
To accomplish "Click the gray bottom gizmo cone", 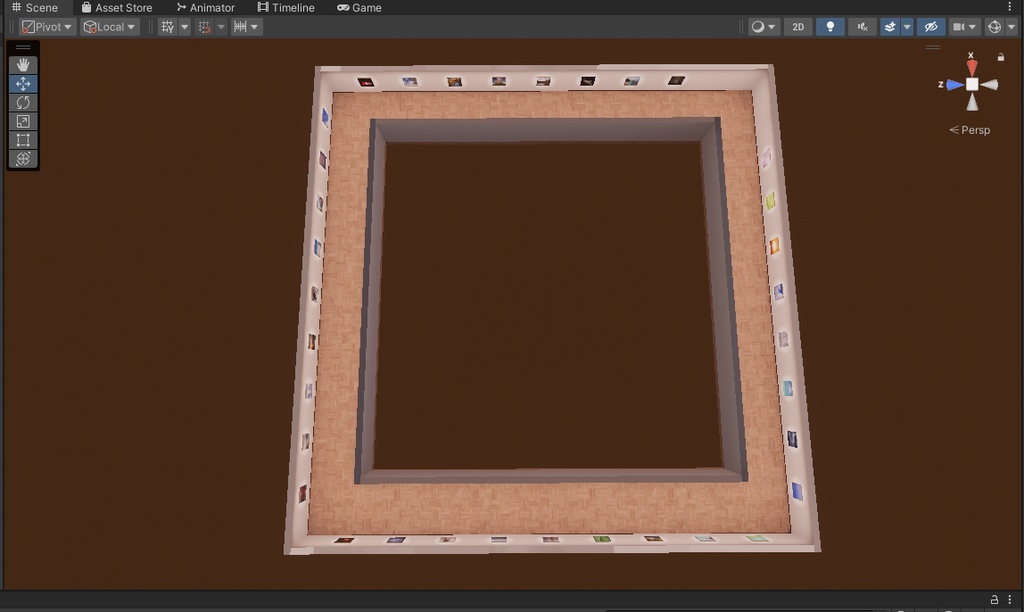I will 972,101.
